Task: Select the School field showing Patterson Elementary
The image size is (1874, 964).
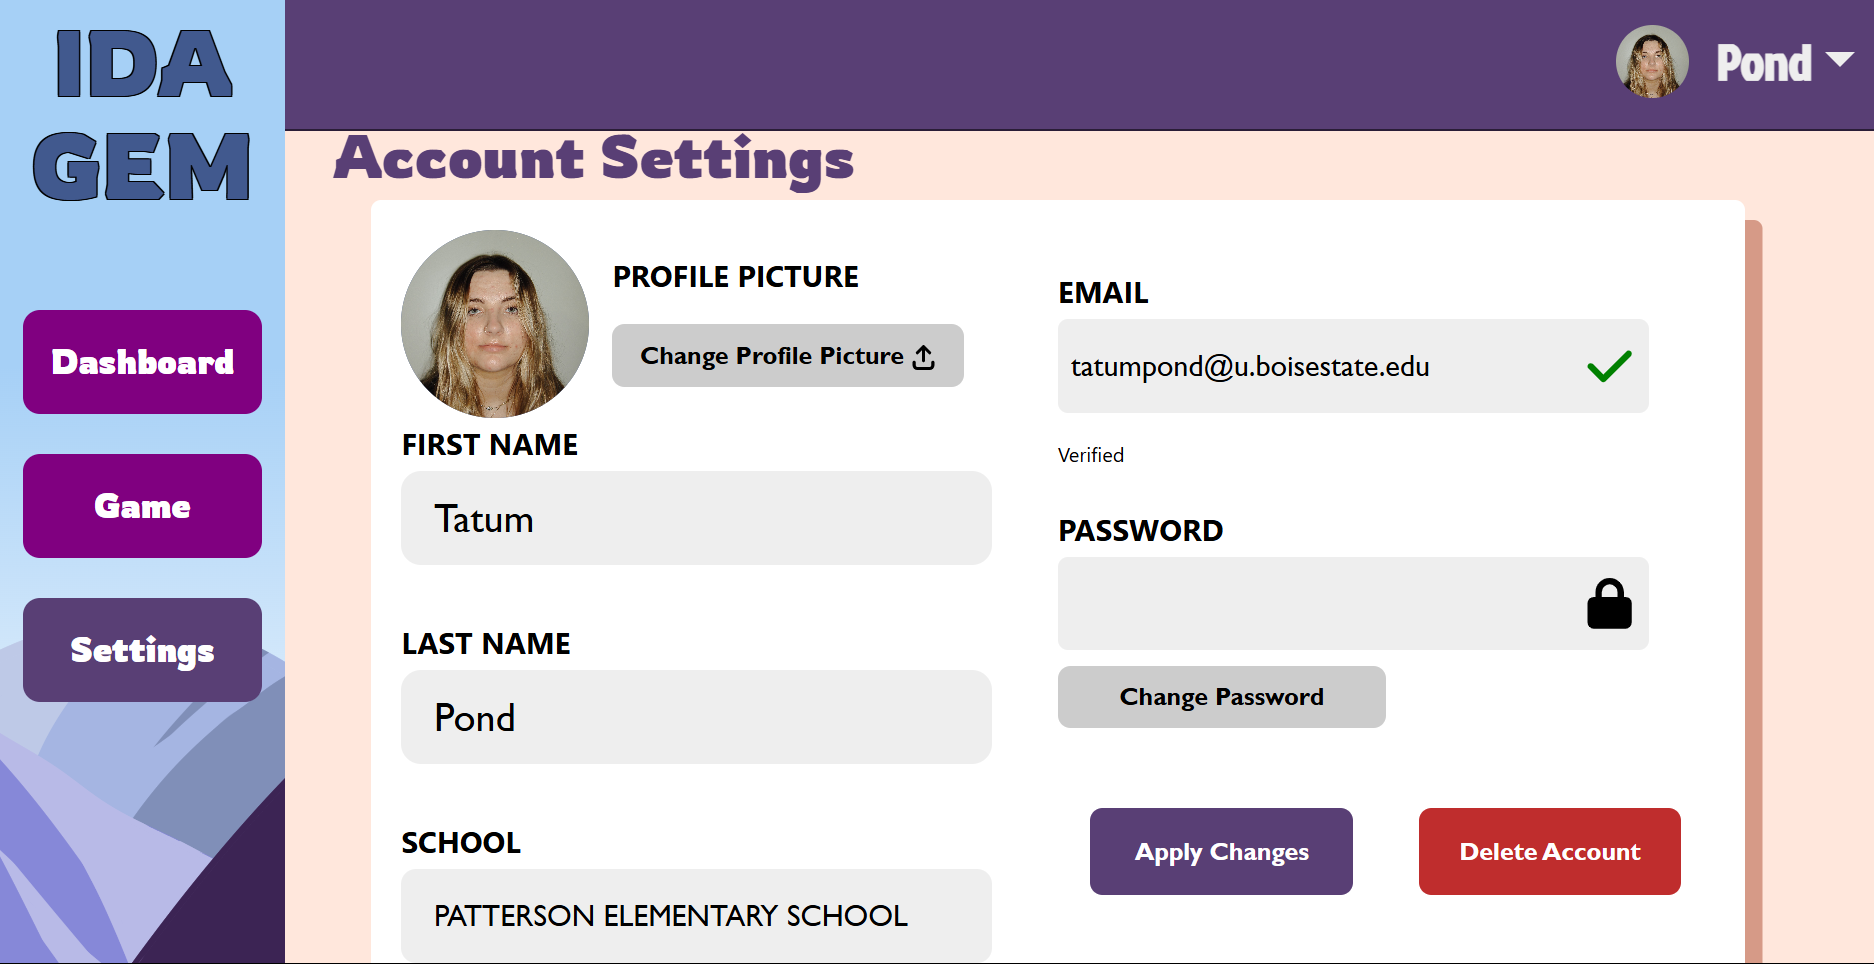Action: click(x=696, y=915)
